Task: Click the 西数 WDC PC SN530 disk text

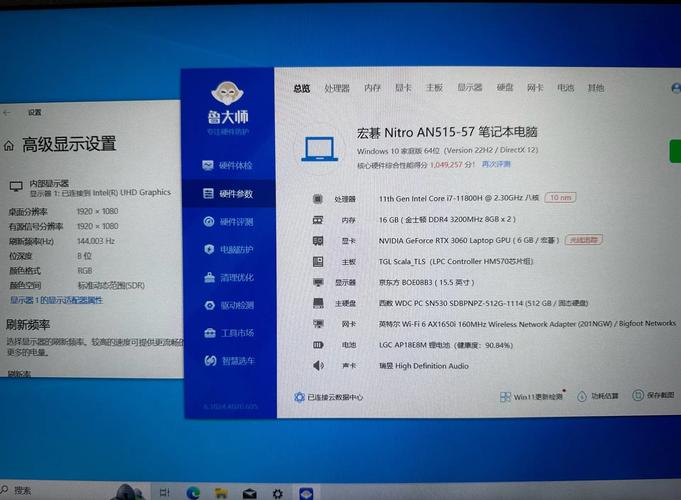Action: (483, 303)
